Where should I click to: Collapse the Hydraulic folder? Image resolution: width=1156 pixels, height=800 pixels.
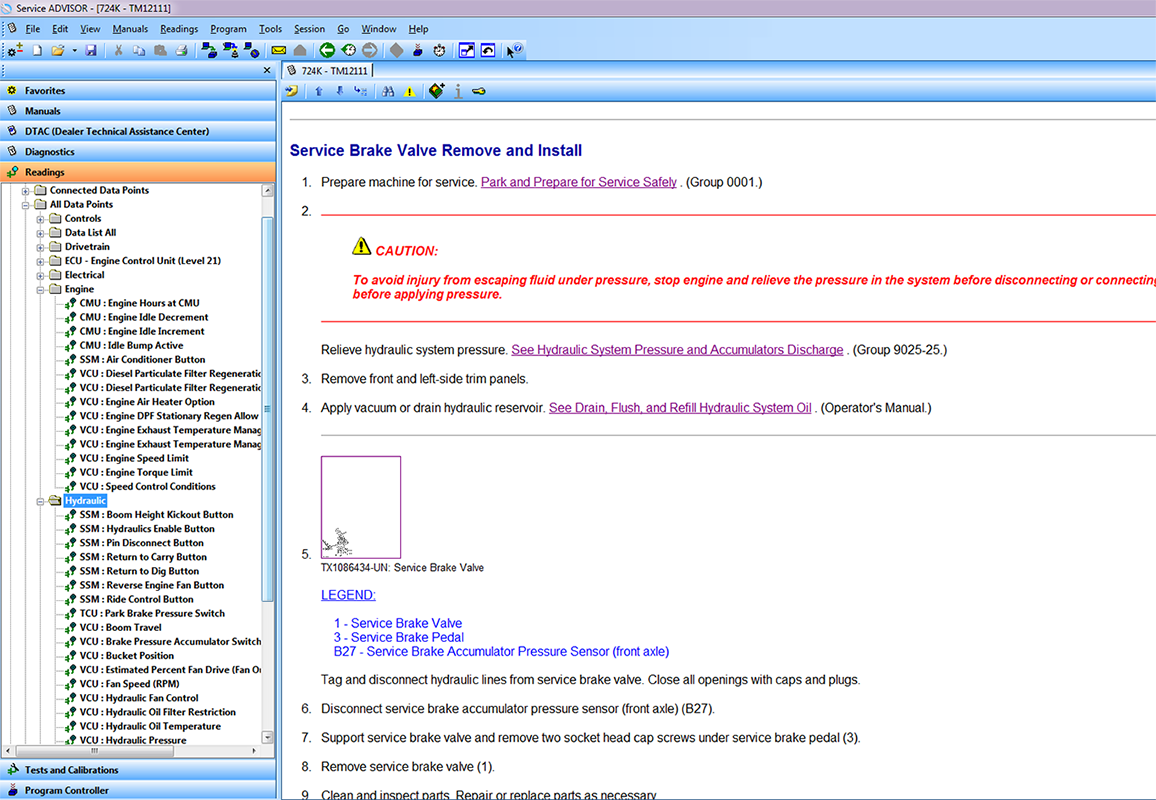click(41, 501)
